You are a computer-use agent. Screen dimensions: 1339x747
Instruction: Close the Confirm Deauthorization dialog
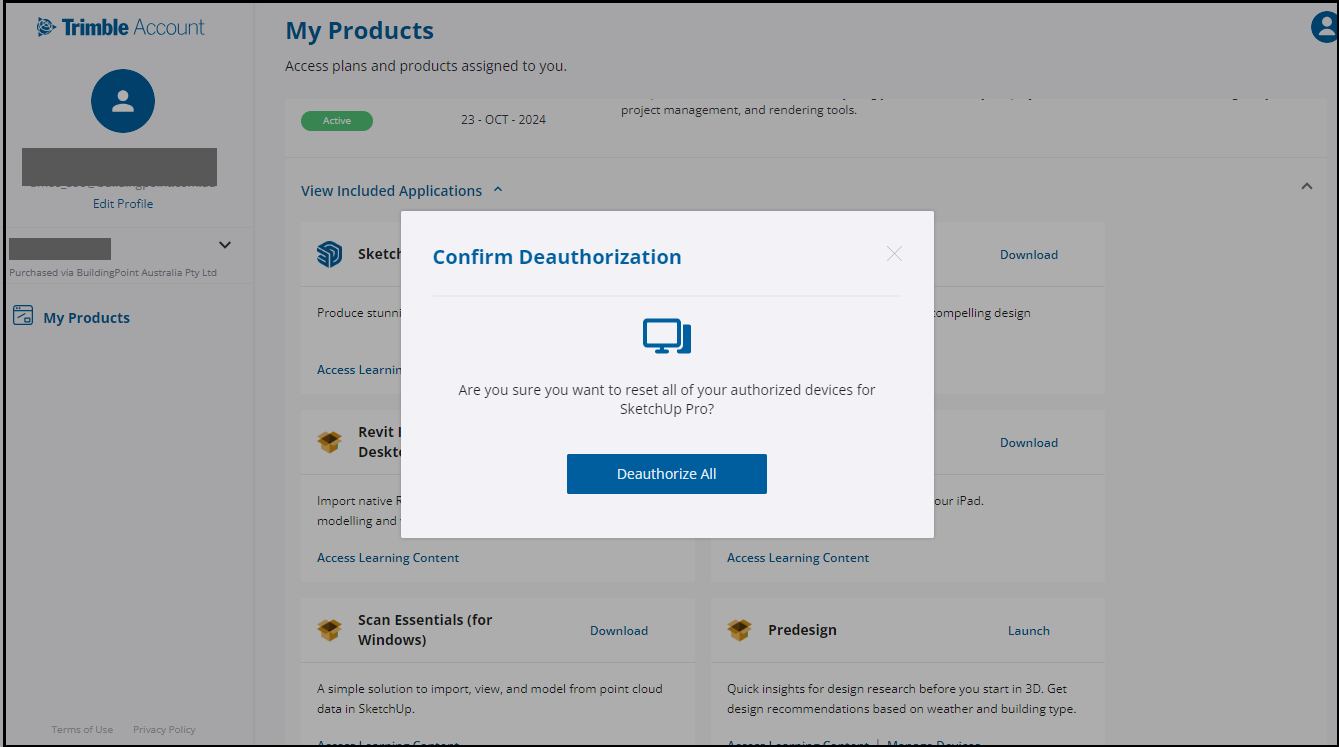(894, 254)
